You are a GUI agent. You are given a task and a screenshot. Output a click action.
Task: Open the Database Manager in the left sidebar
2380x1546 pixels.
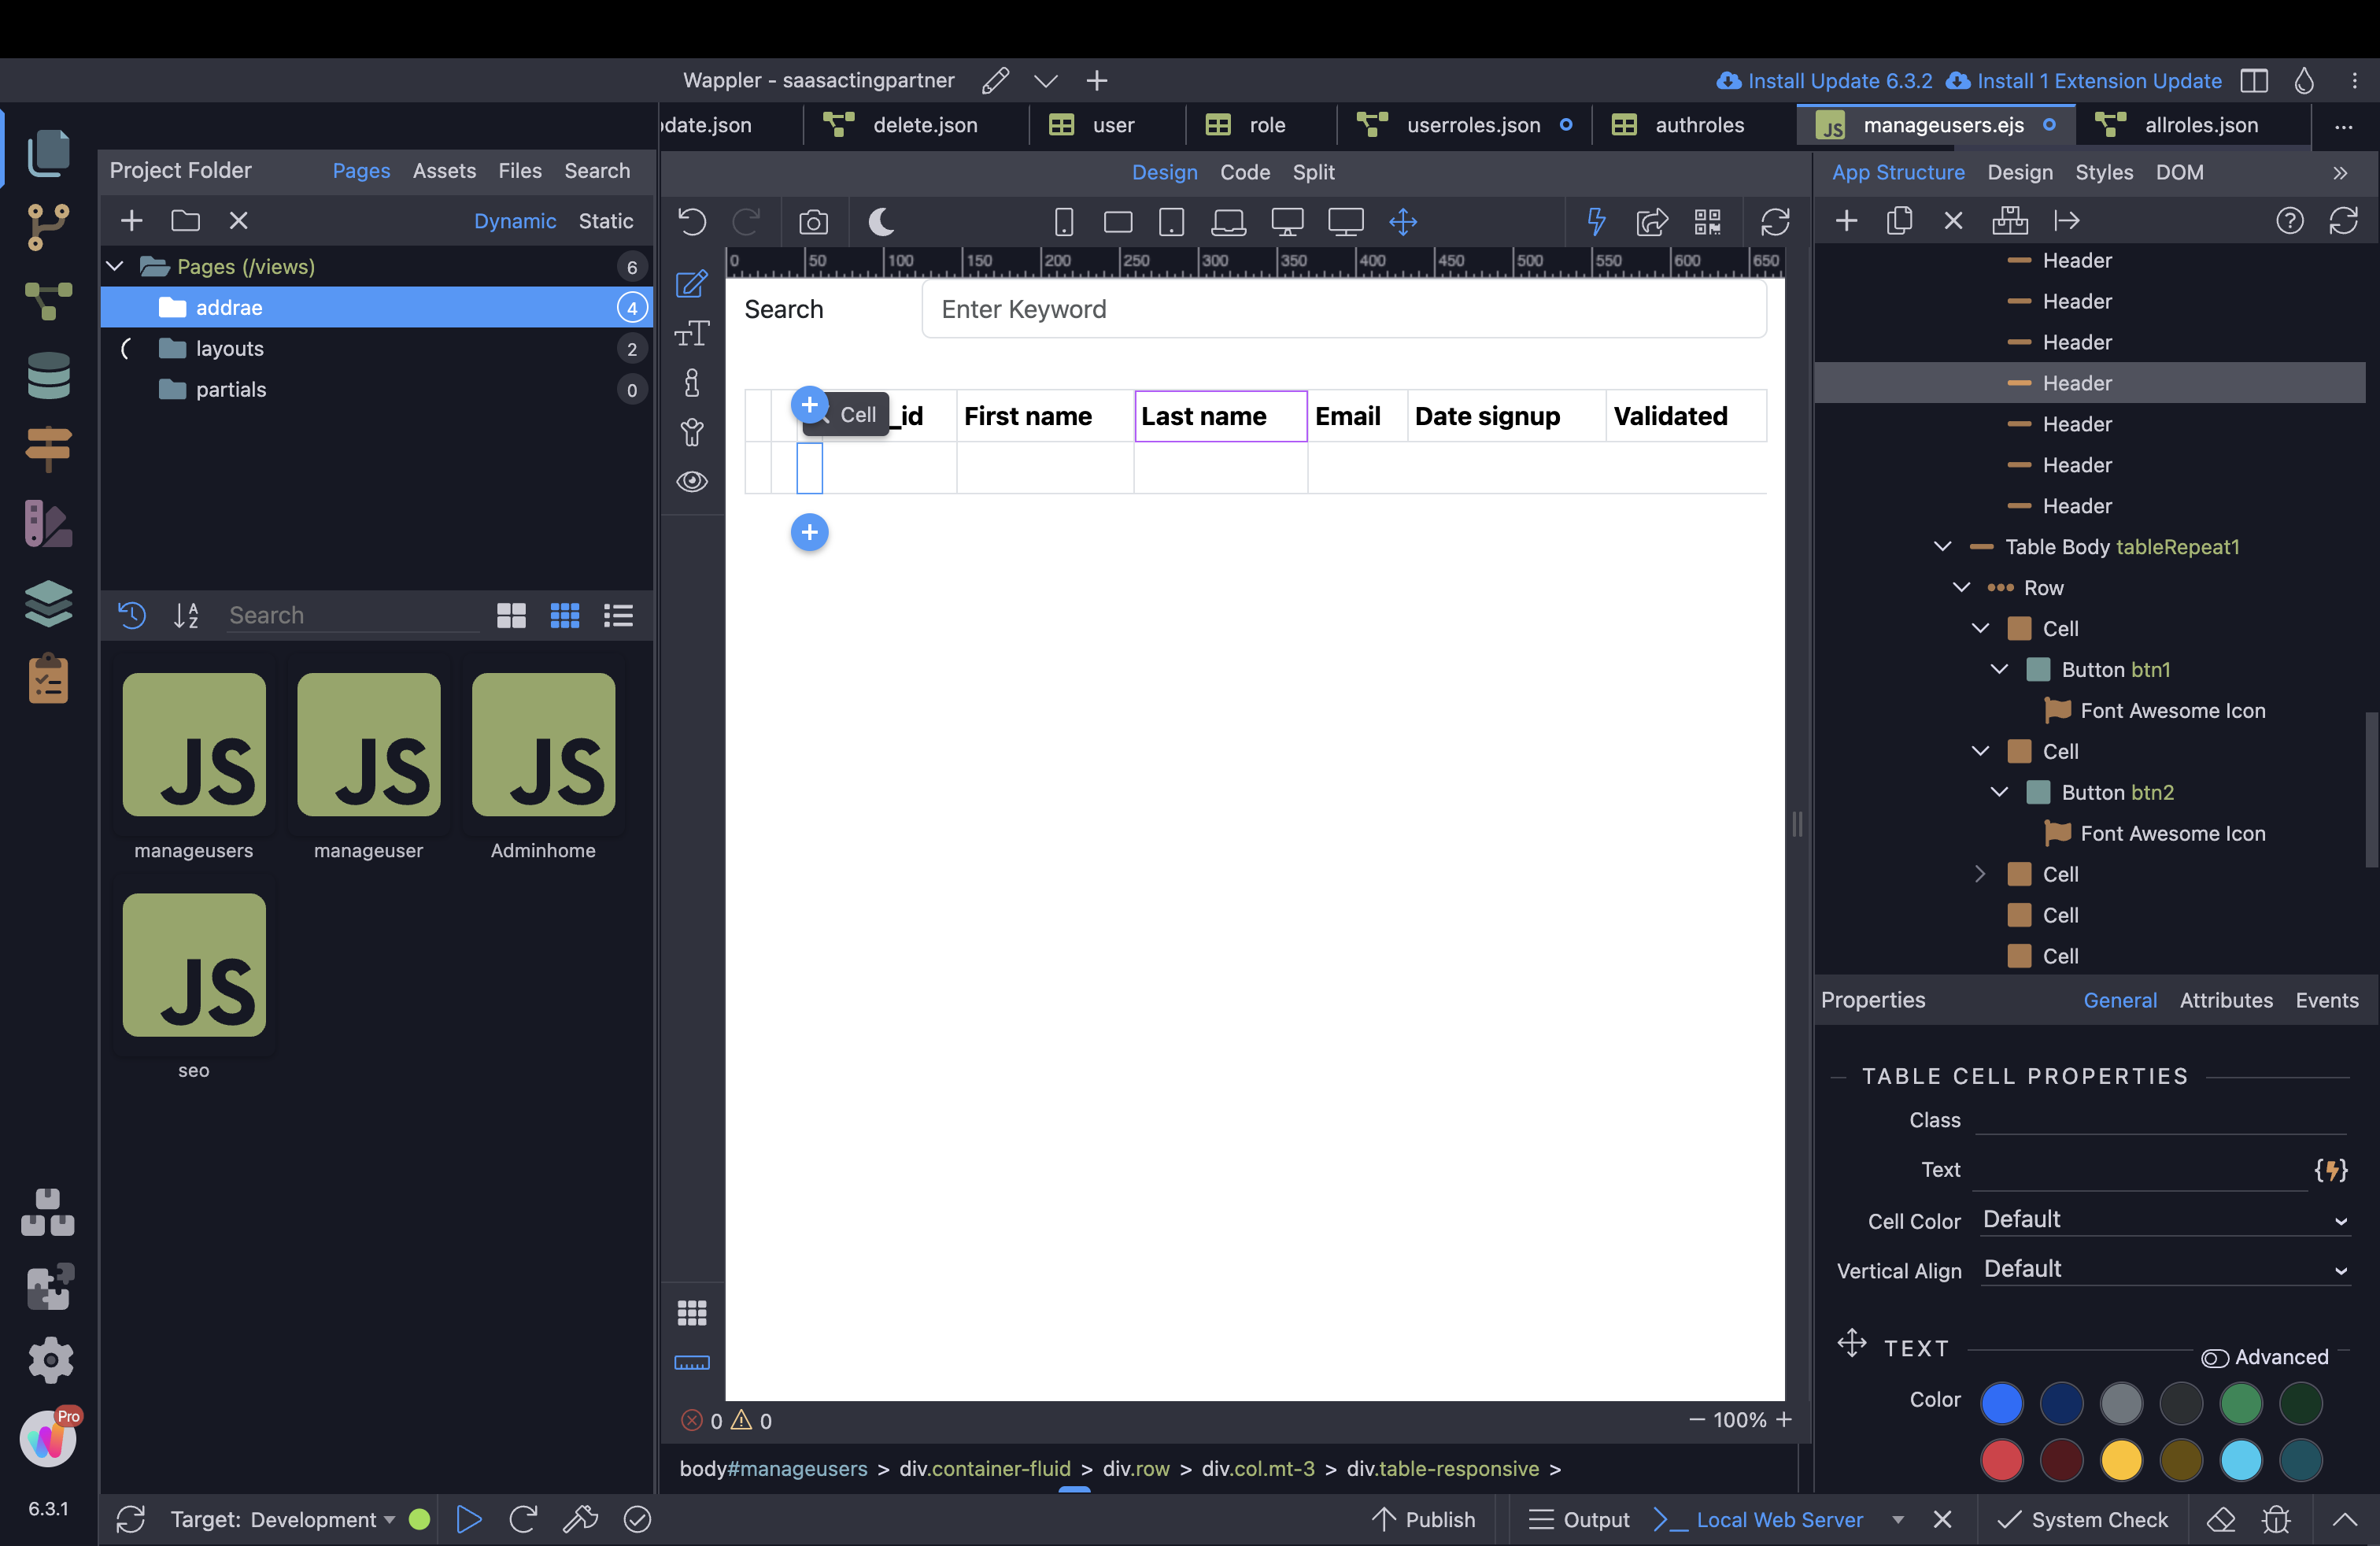pos(48,376)
